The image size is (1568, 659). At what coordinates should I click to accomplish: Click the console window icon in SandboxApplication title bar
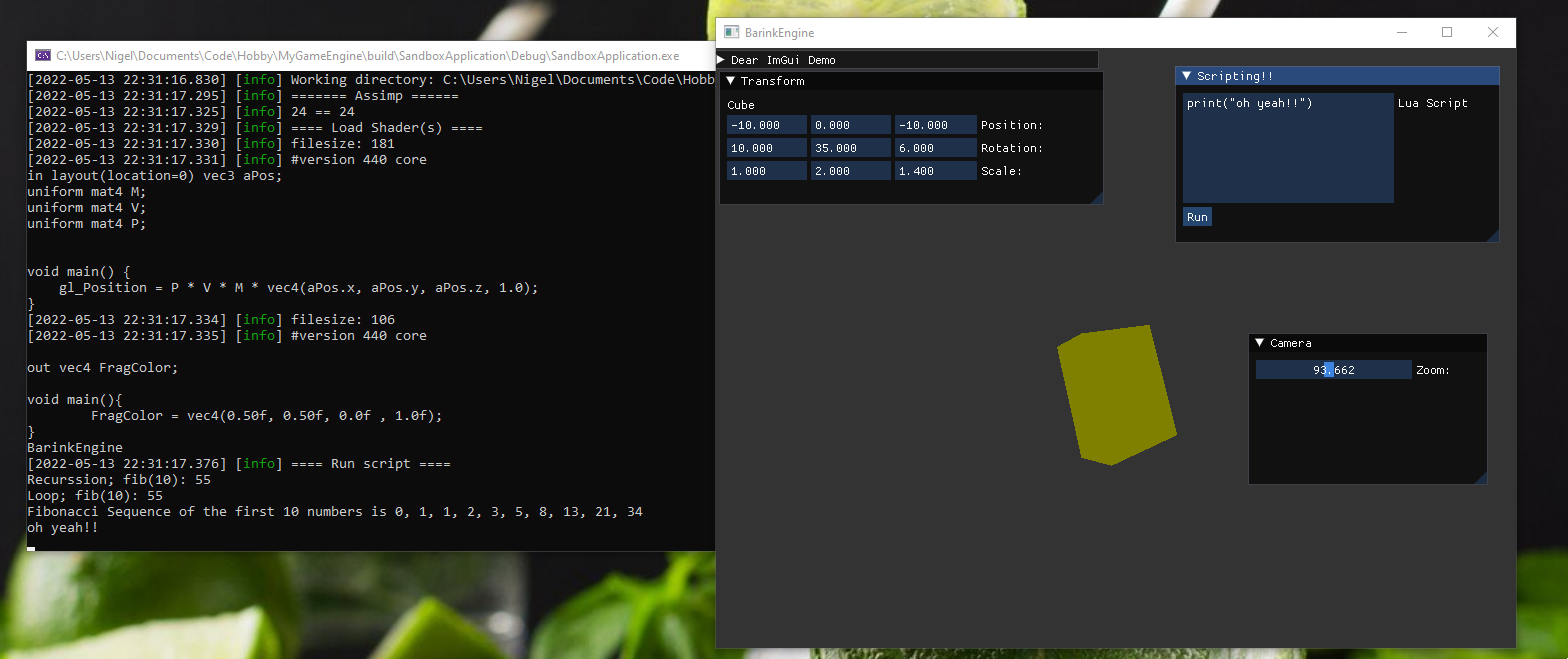[43, 56]
